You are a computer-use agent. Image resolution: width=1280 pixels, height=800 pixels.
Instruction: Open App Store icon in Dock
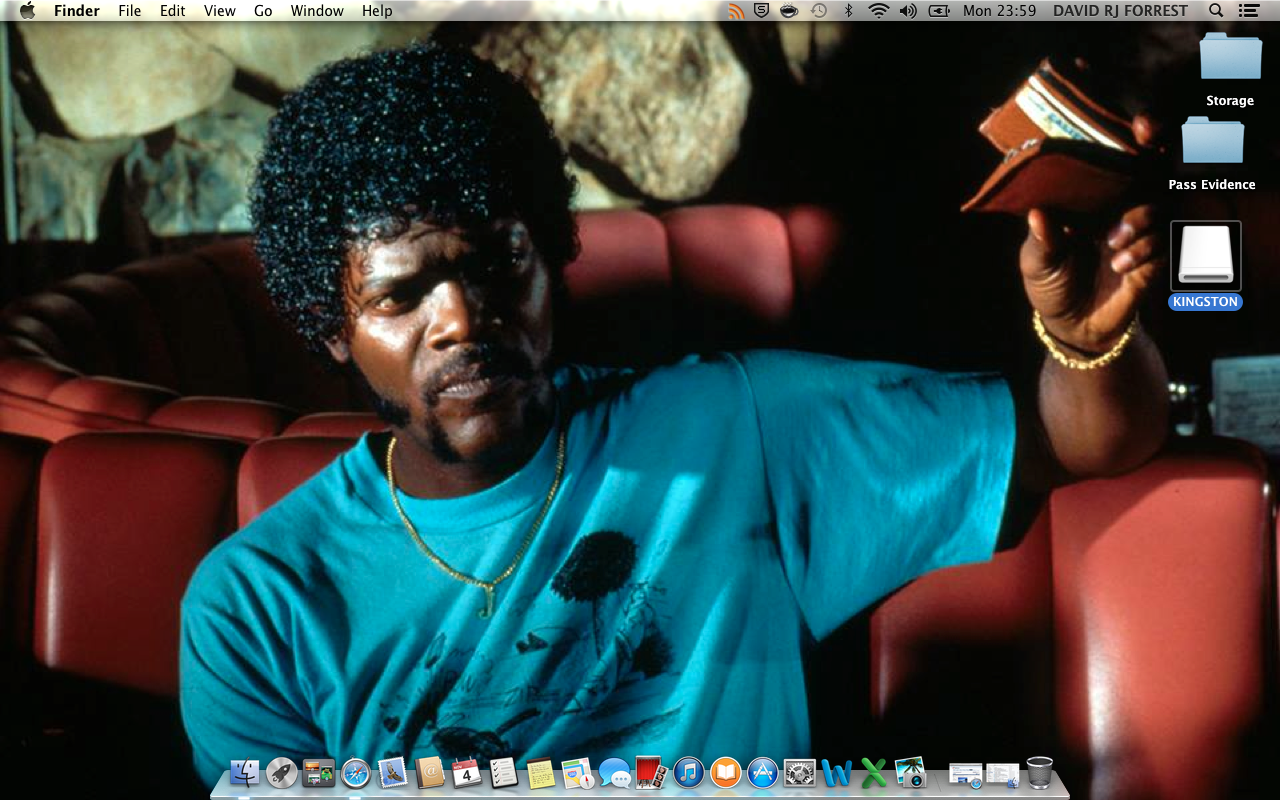click(763, 773)
